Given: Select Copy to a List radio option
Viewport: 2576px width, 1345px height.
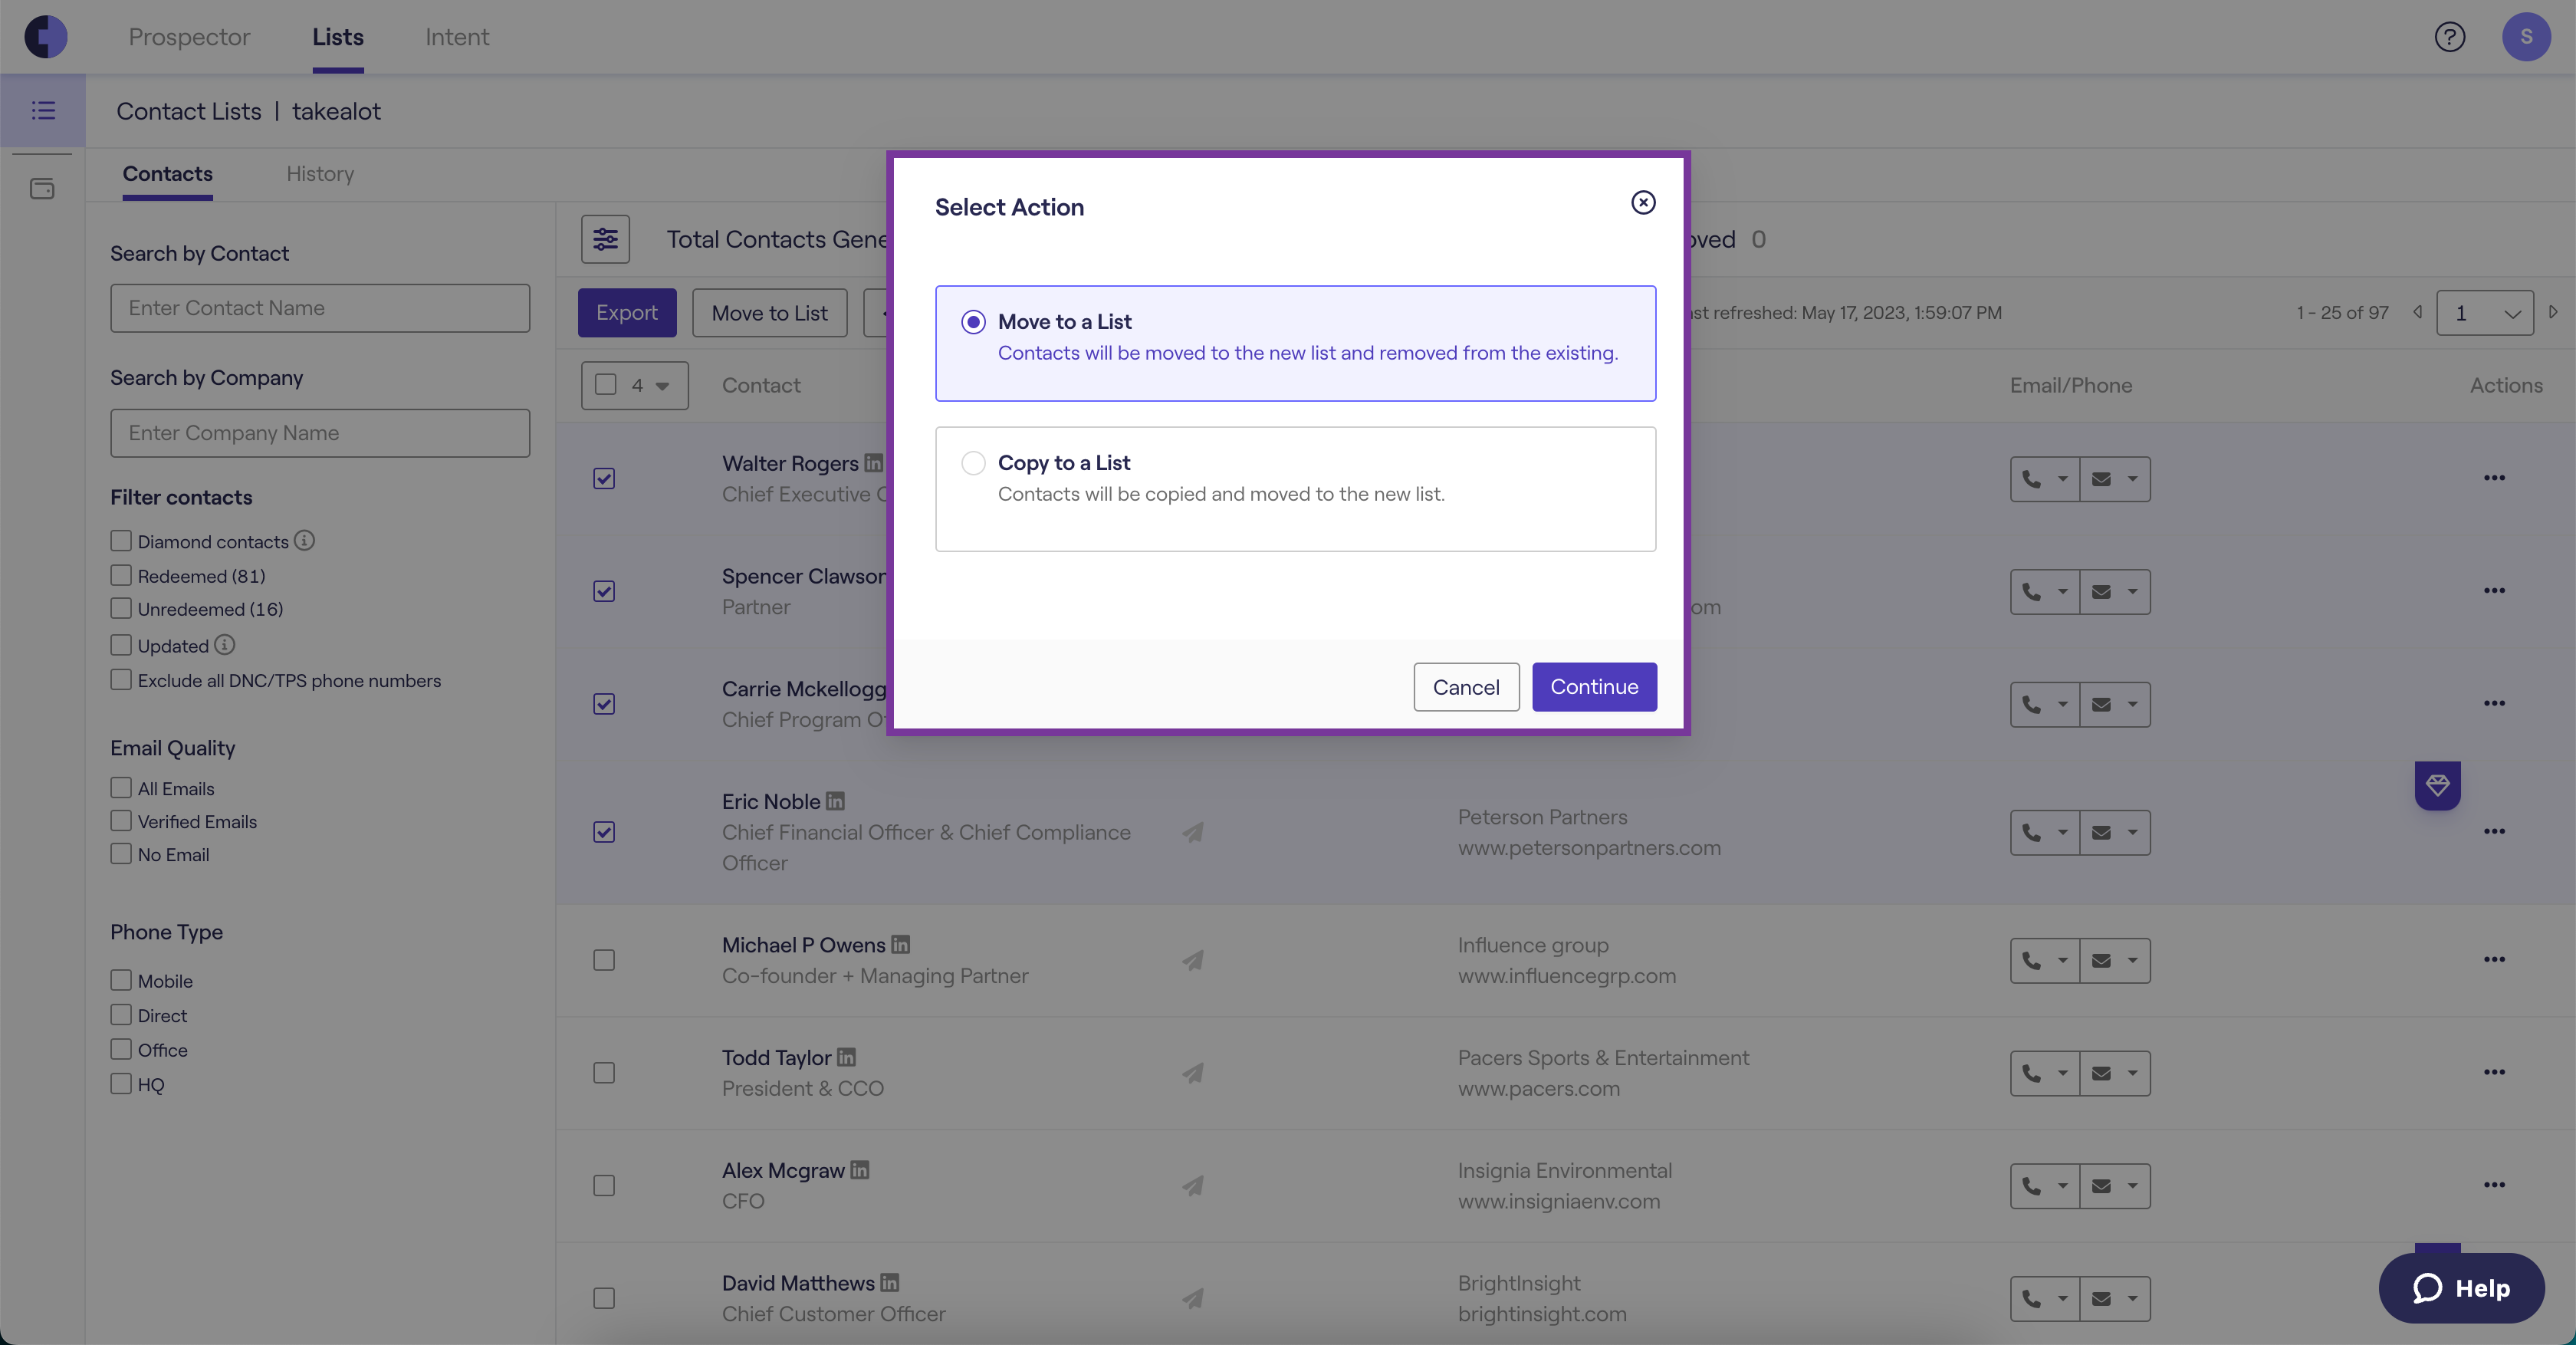Looking at the screenshot, I should 973,462.
